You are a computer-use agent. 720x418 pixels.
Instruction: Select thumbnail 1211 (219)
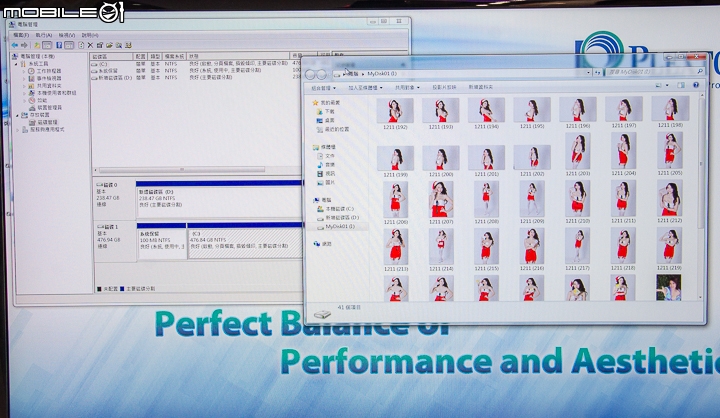click(x=669, y=248)
